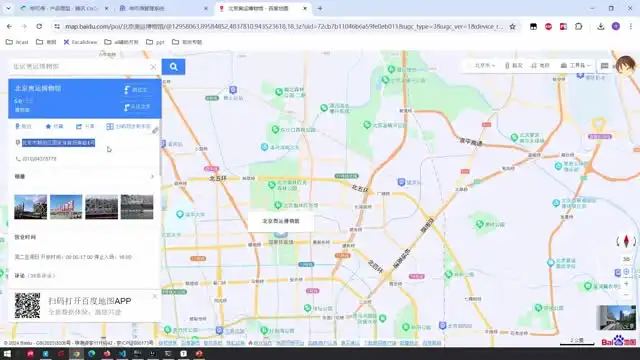Click the 'to here' route icon in blue card
Viewport: 640px width, 360px height.
(127, 90)
